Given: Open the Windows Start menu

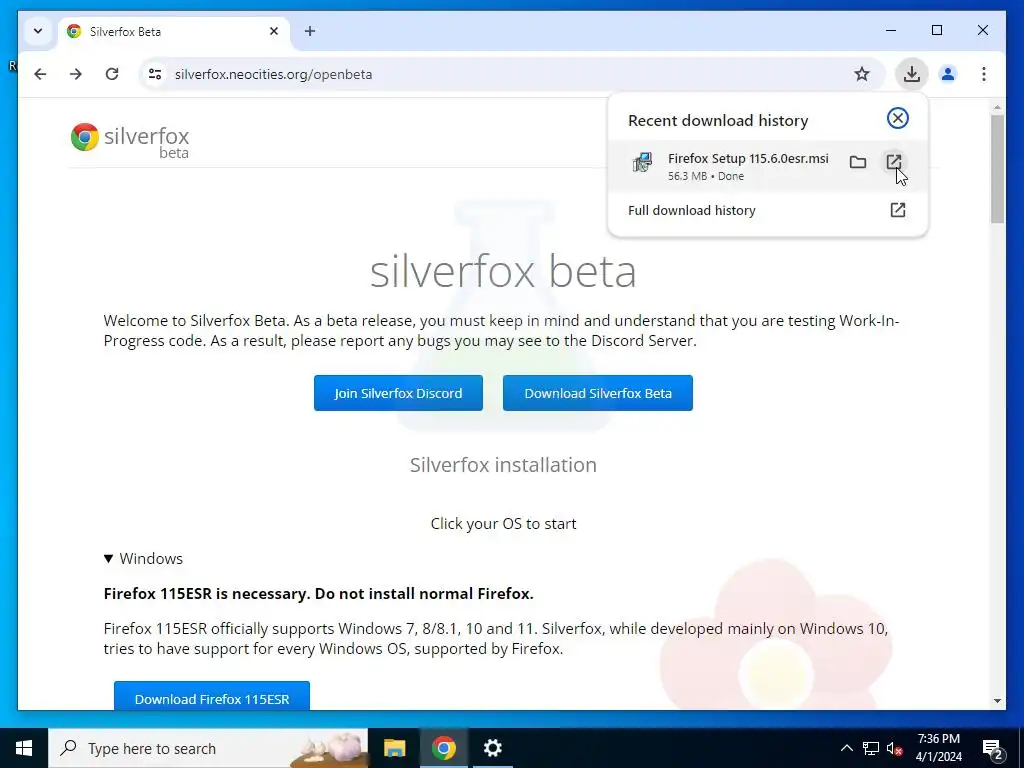Looking at the screenshot, I should (x=24, y=748).
